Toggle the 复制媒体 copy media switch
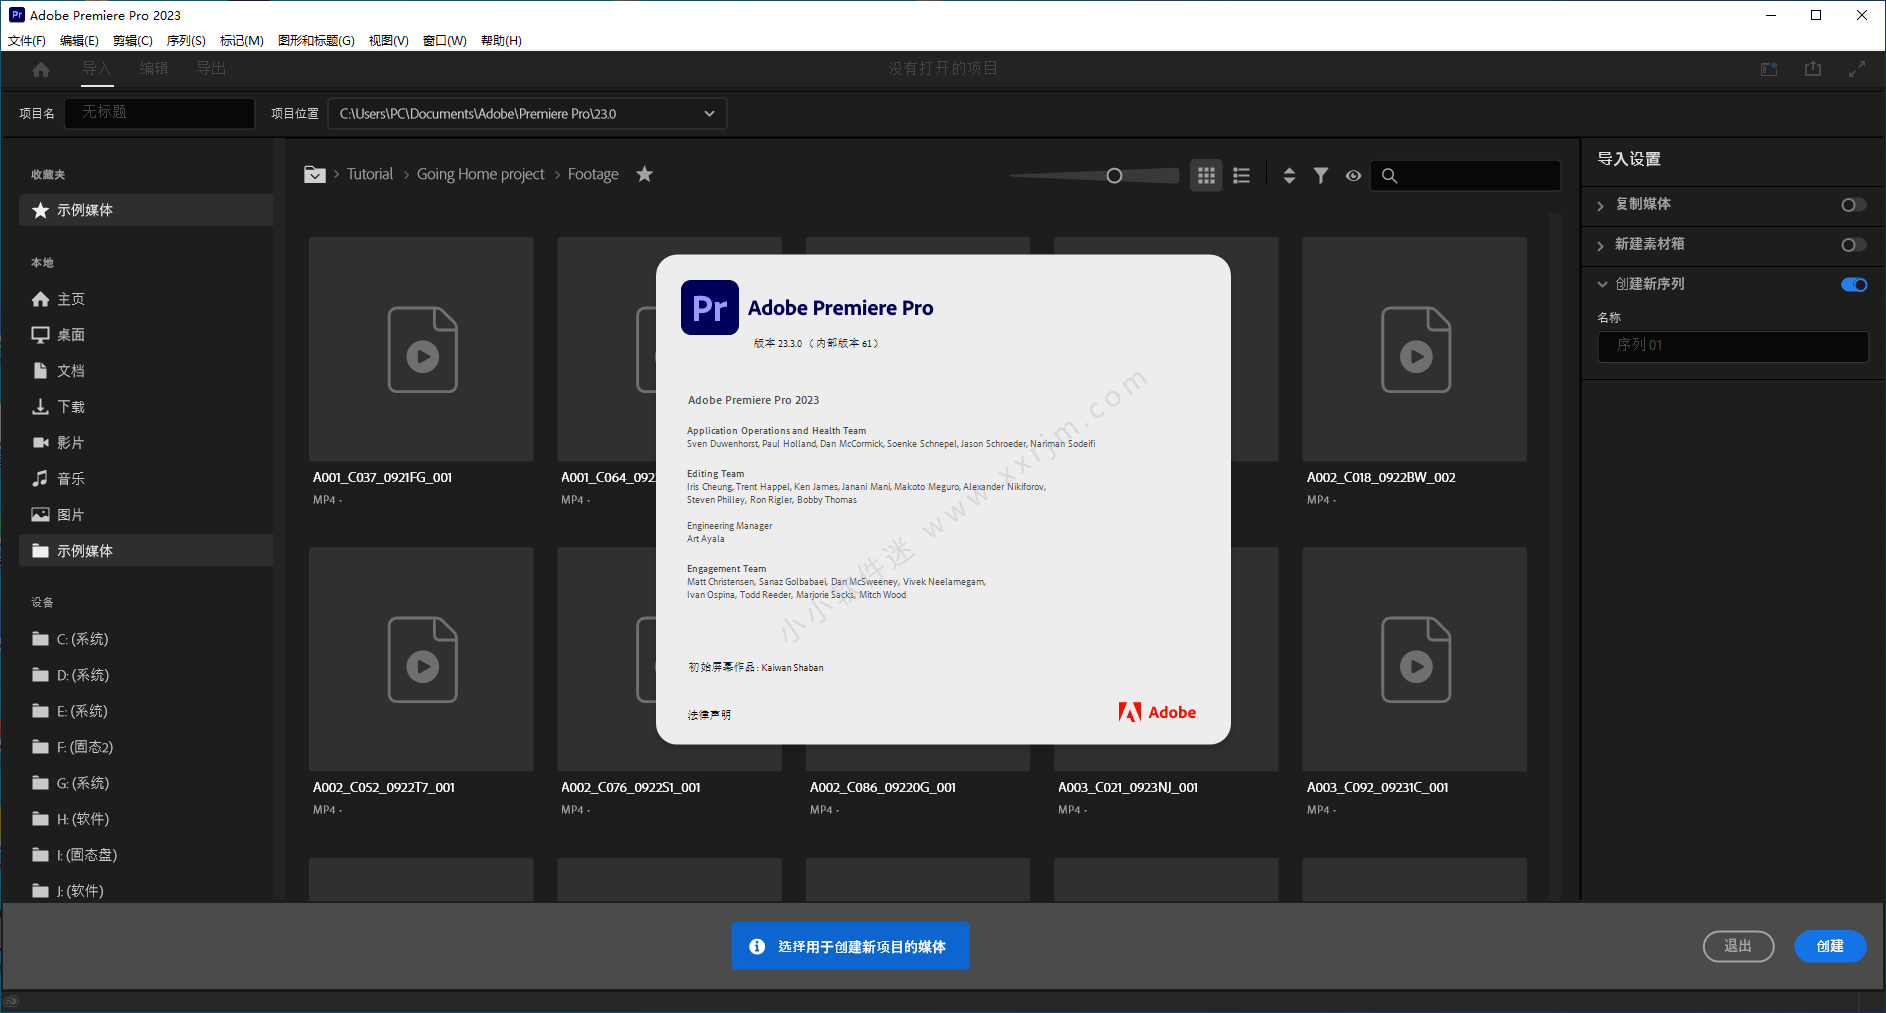 (x=1853, y=204)
